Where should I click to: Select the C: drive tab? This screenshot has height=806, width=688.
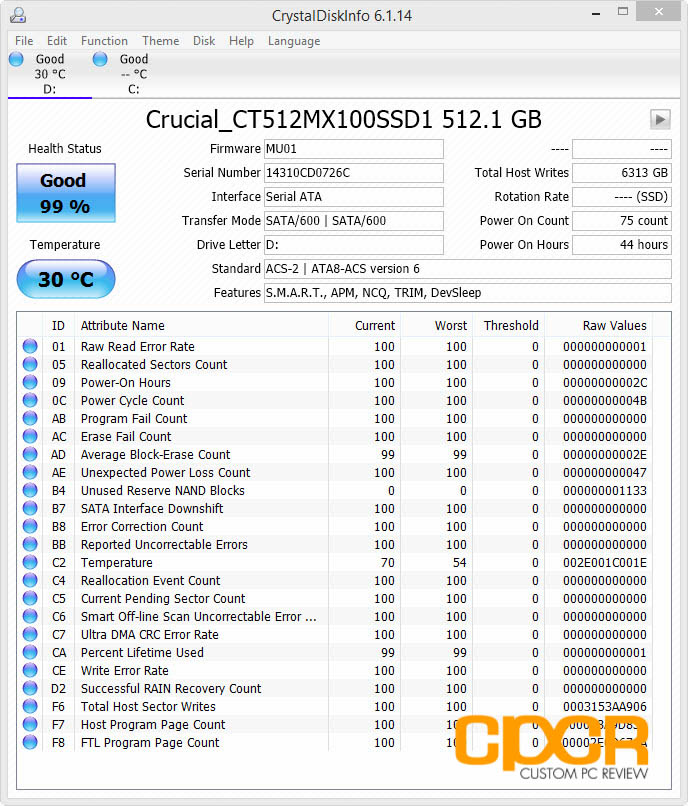134,74
